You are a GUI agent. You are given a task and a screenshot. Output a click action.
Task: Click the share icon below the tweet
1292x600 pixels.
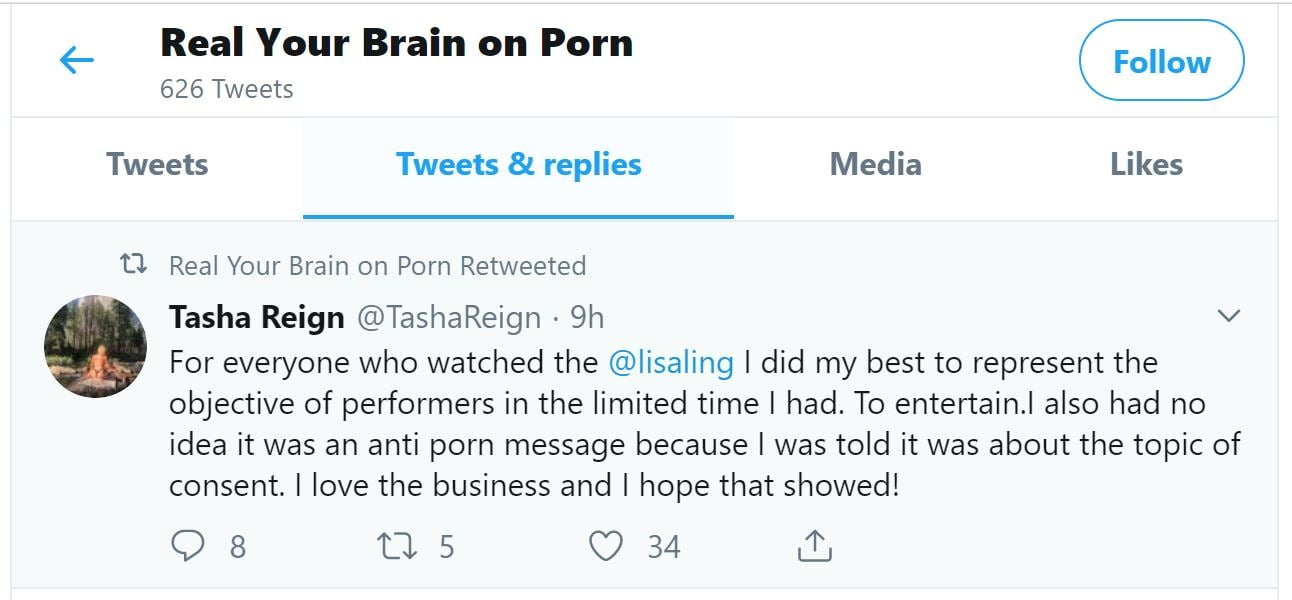click(x=814, y=546)
